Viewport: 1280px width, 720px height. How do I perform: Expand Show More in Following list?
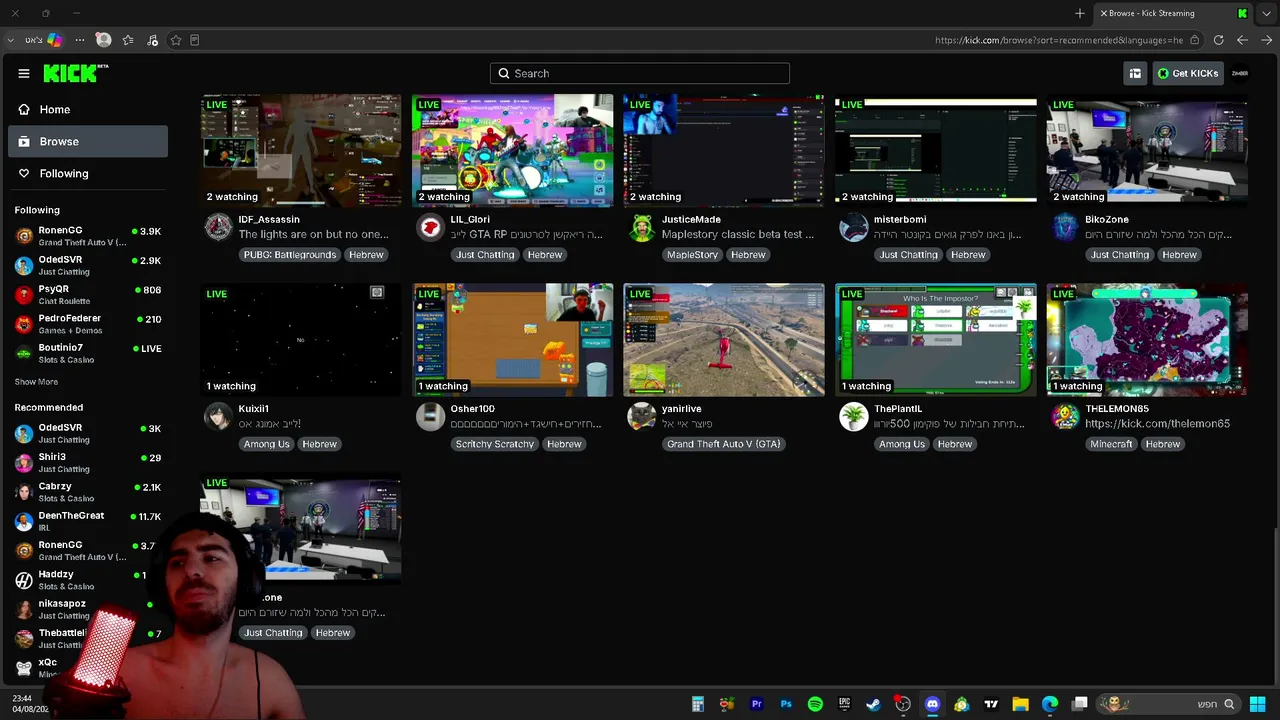point(36,382)
